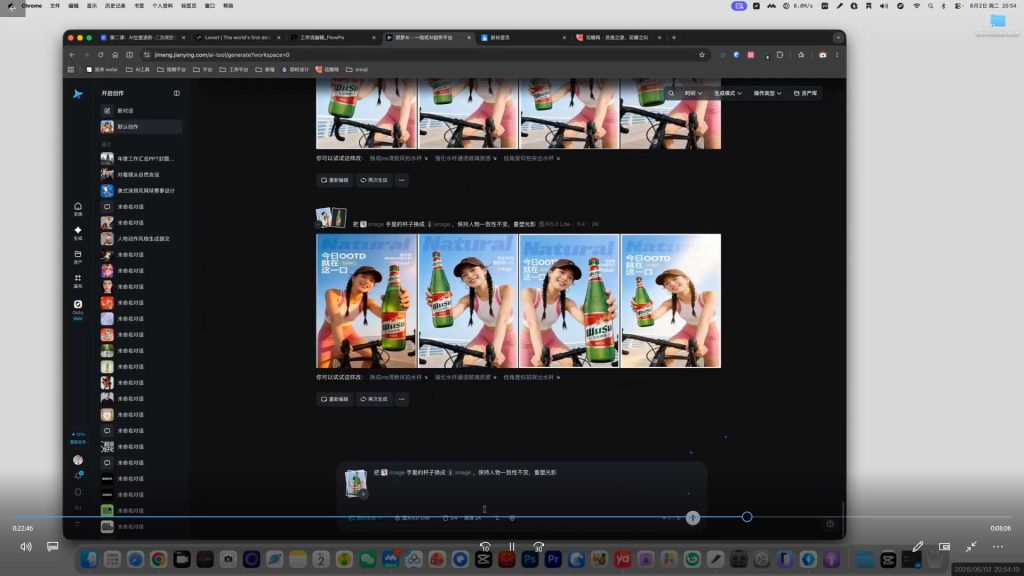Click the search icon in filter bar
This screenshot has height=576, width=1024.
click(x=671, y=93)
